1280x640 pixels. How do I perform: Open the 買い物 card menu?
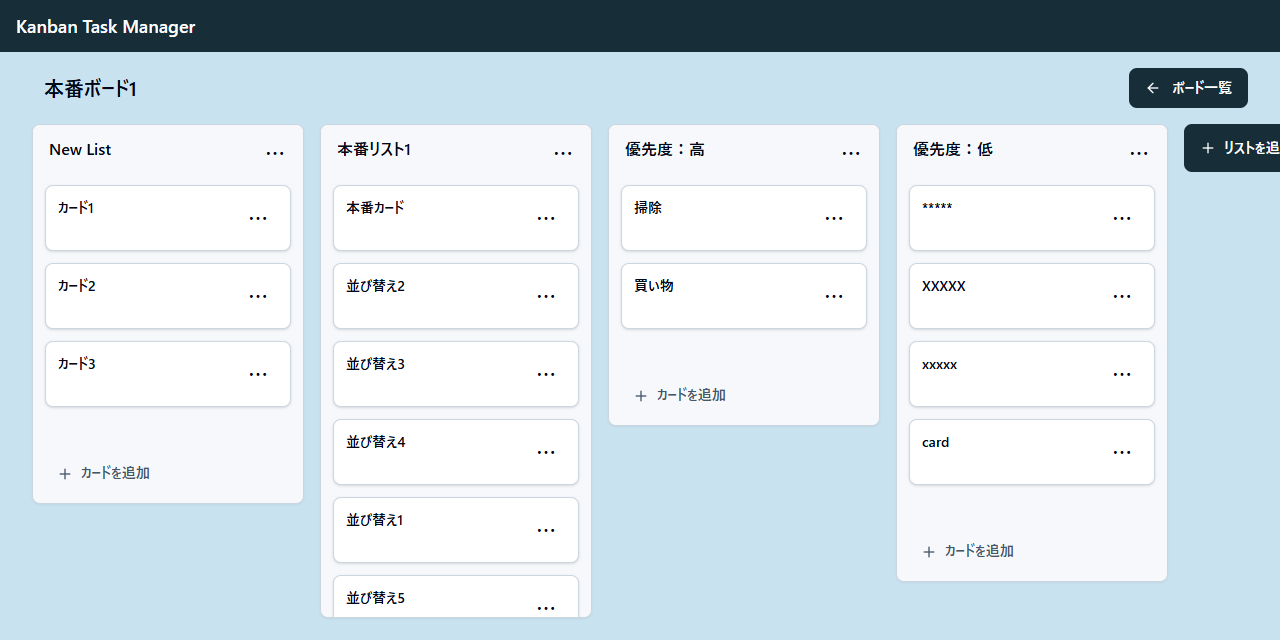834,296
